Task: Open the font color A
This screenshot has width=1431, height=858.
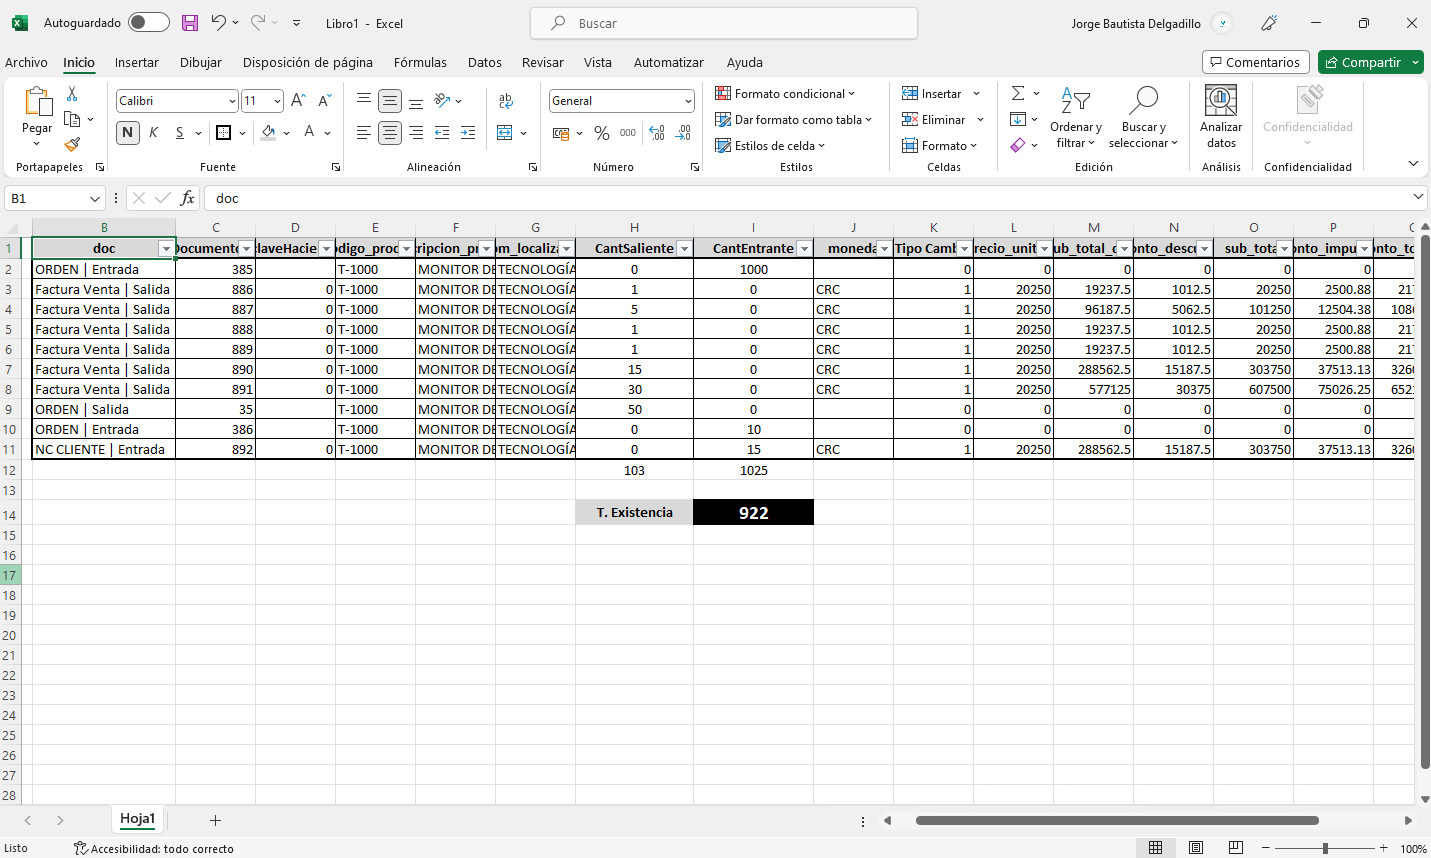Action: [x=309, y=132]
